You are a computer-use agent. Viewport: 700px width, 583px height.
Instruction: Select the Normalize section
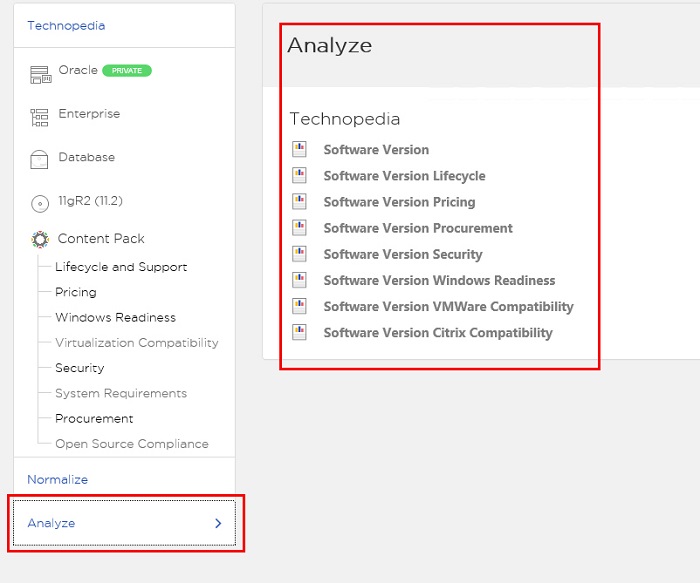(x=58, y=479)
